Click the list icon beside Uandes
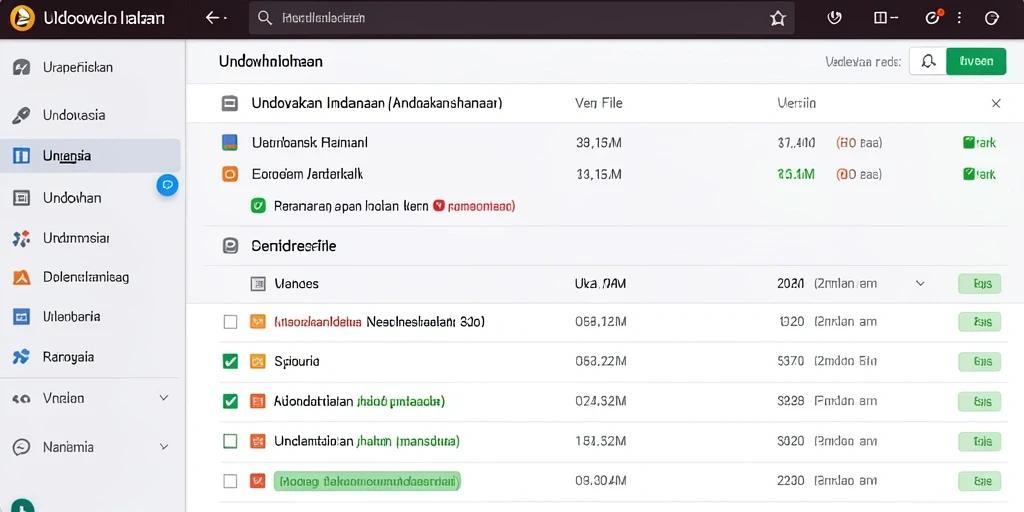1024x512 pixels. (x=259, y=284)
